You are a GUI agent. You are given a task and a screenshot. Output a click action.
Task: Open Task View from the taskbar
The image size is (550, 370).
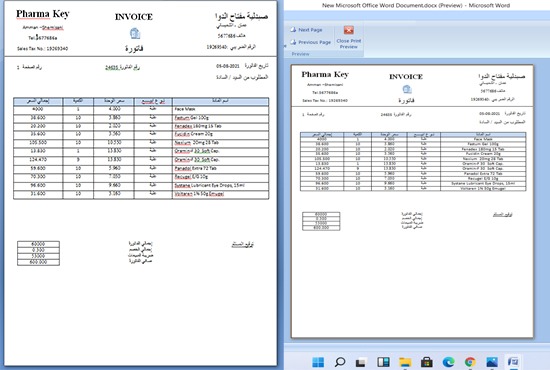(x=361, y=362)
